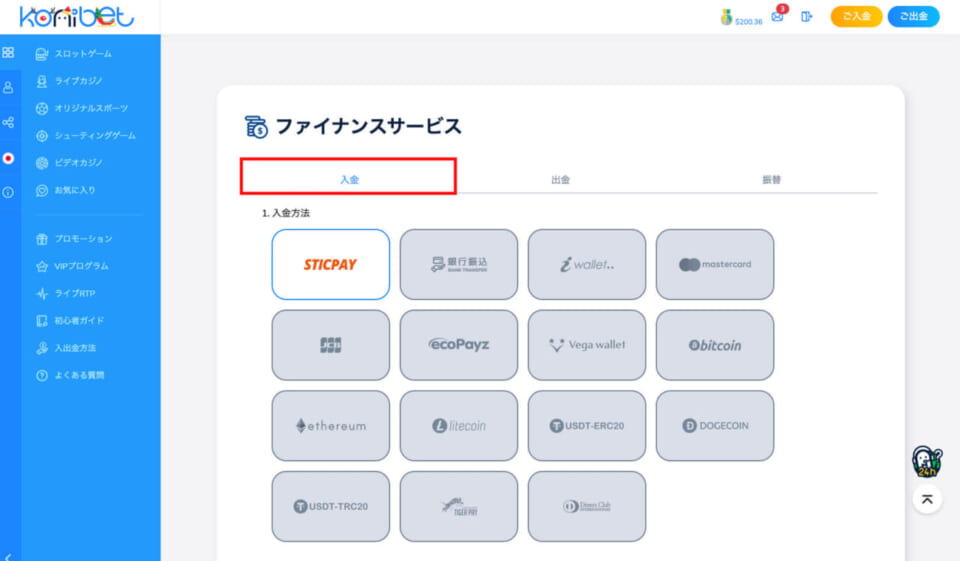
Task: Select USDT-ERC20 payment method
Action: click(x=587, y=426)
